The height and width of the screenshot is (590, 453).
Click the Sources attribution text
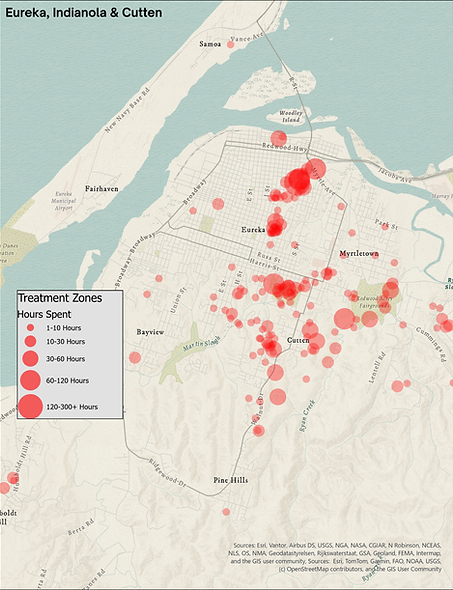336,557
